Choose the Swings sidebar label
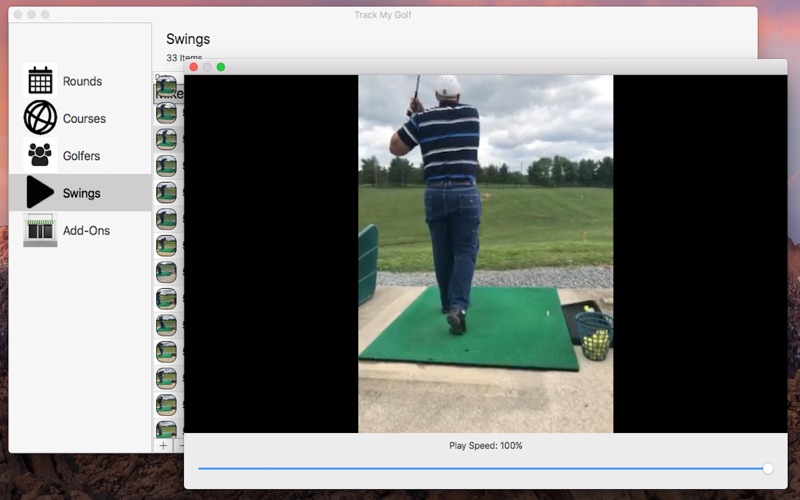Image resolution: width=800 pixels, height=500 pixels. tap(82, 193)
